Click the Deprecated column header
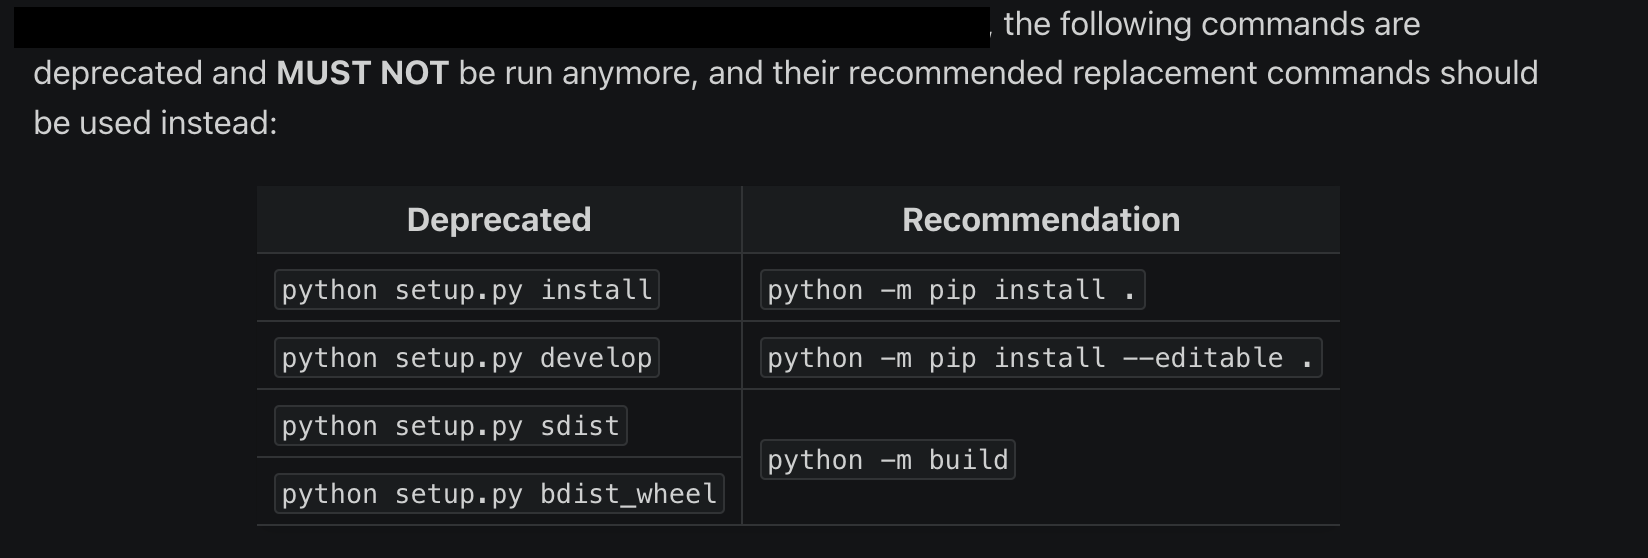Screen dimensions: 1648x558 point(499,220)
